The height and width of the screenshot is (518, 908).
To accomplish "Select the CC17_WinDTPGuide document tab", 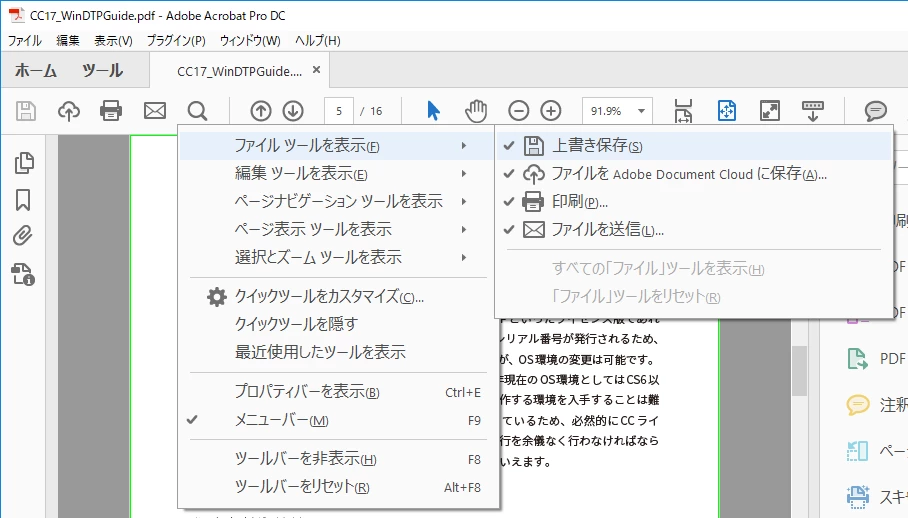I will point(240,71).
